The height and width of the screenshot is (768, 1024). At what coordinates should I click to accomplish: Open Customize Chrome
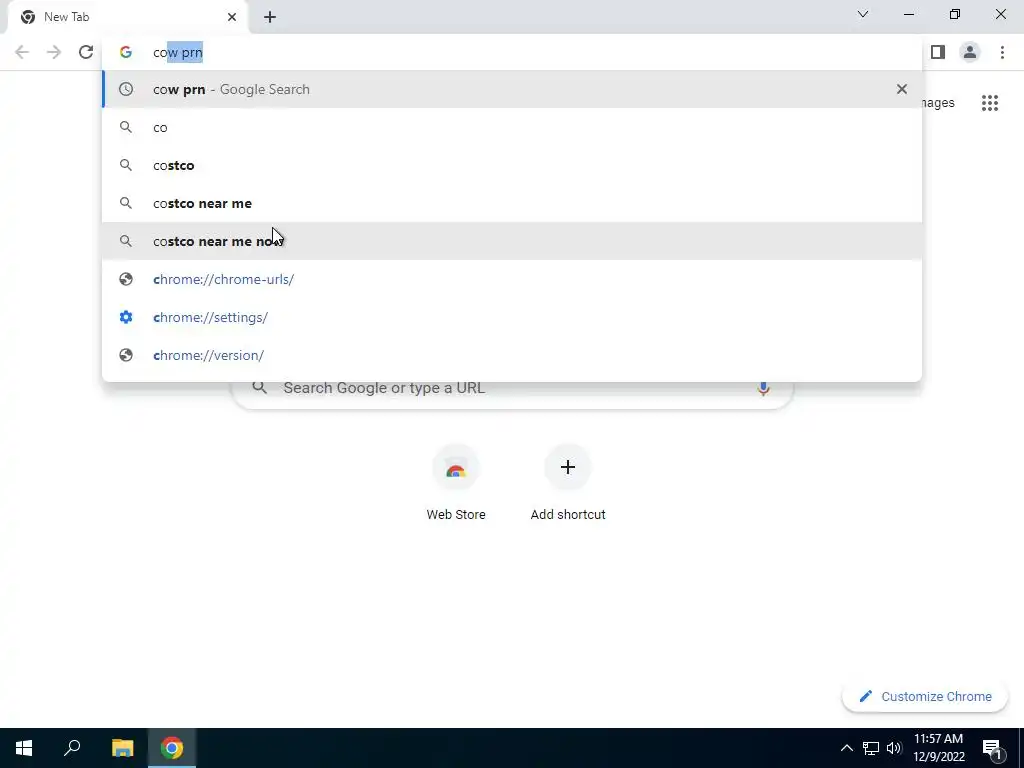[925, 696]
